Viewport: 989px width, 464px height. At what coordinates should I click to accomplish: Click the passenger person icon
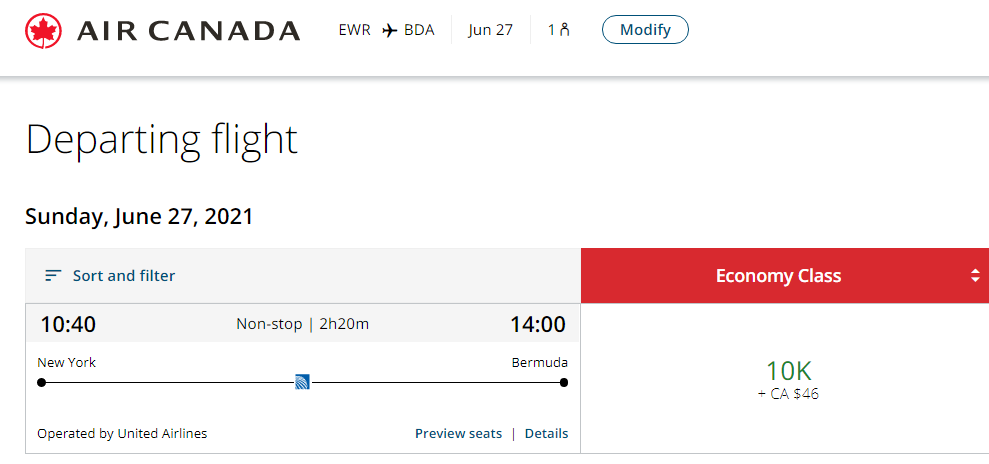coord(565,30)
